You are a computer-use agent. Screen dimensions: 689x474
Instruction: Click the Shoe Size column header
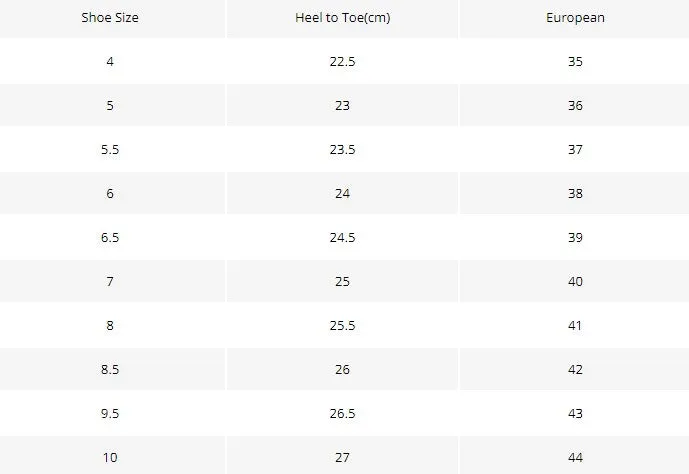coord(110,18)
